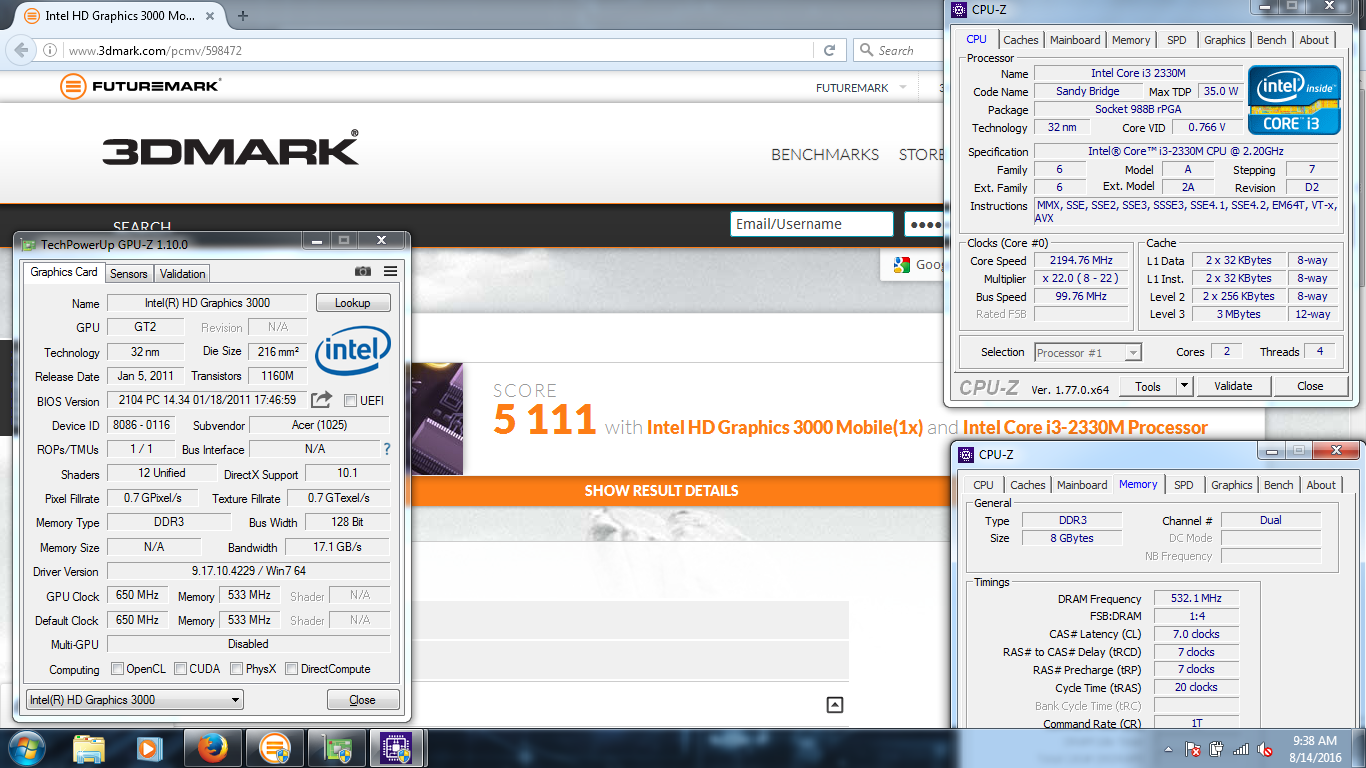Click the Bus Interface question mark icon

pyautogui.click(x=387, y=449)
